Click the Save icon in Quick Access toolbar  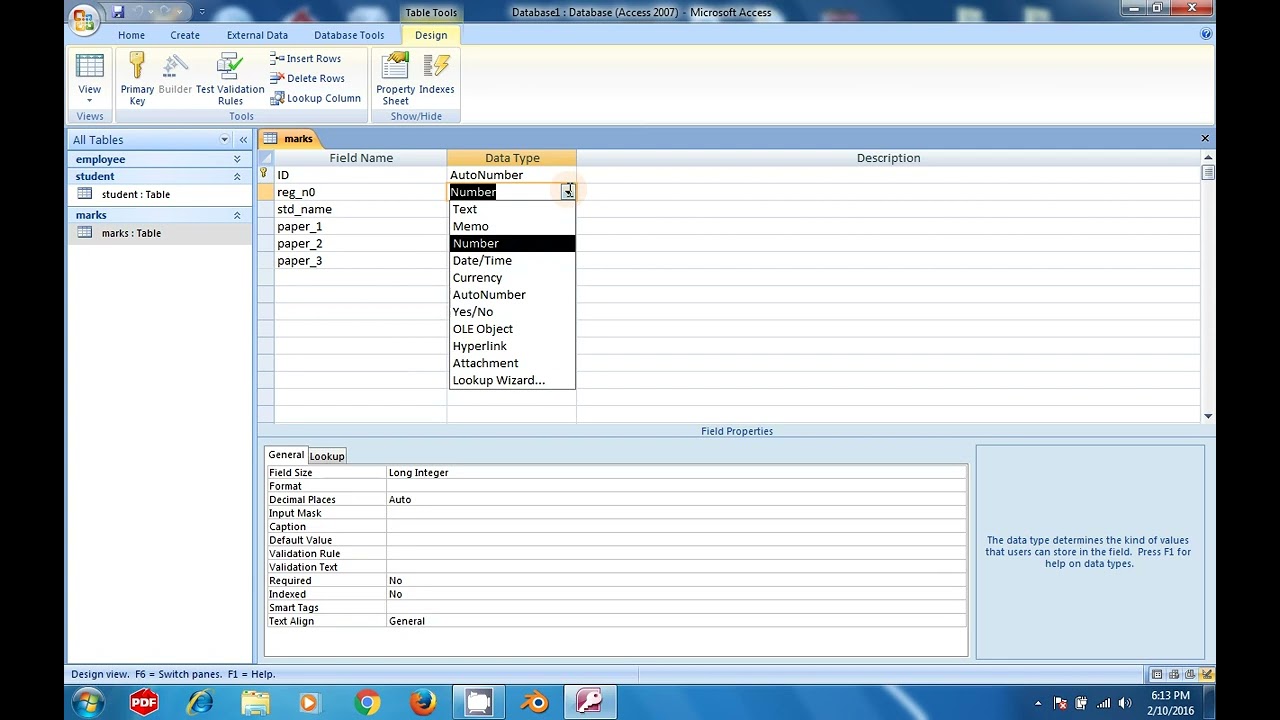tap(118, 12)
